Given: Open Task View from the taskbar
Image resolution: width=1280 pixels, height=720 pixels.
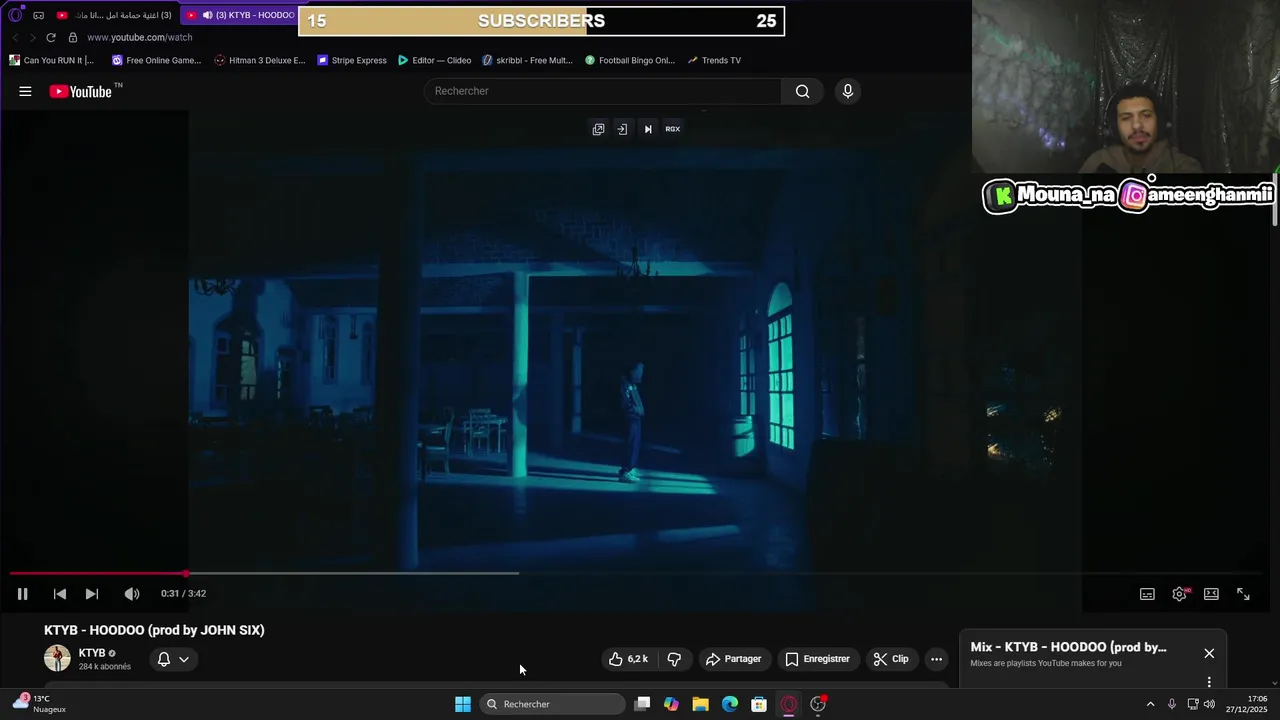Looking at the screenshot, I should pyautogui.click(x=642, y=704).
